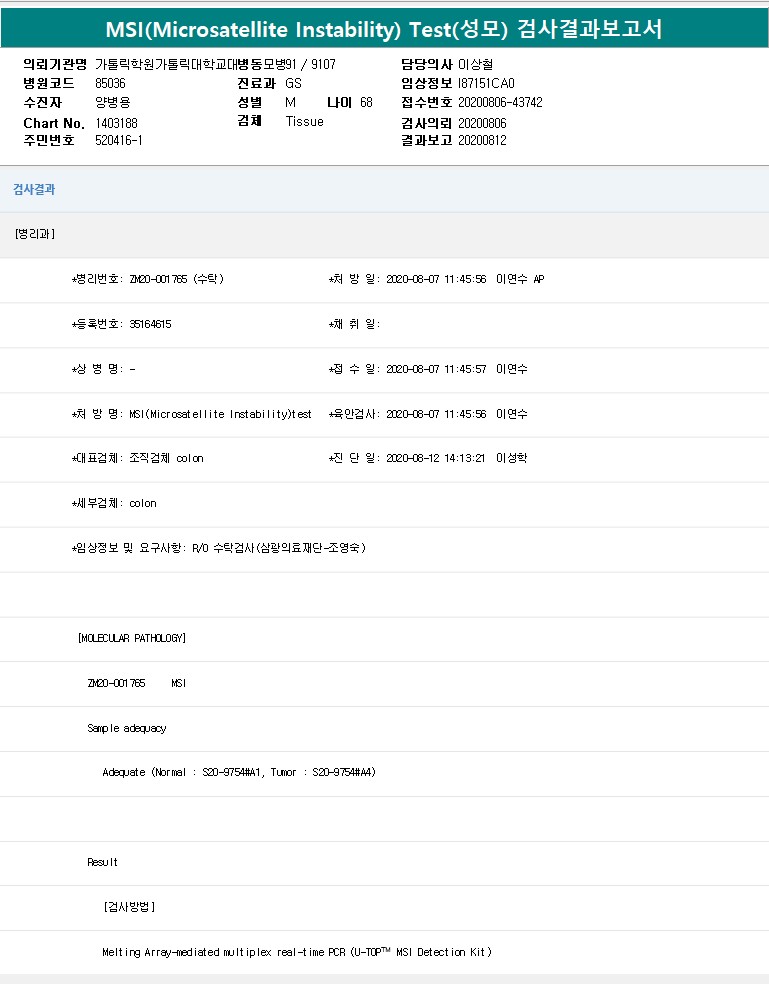Select test request date 20200806
Image resolution: width=769 pixels, height=984 pixels.
[x=482, y=123]
